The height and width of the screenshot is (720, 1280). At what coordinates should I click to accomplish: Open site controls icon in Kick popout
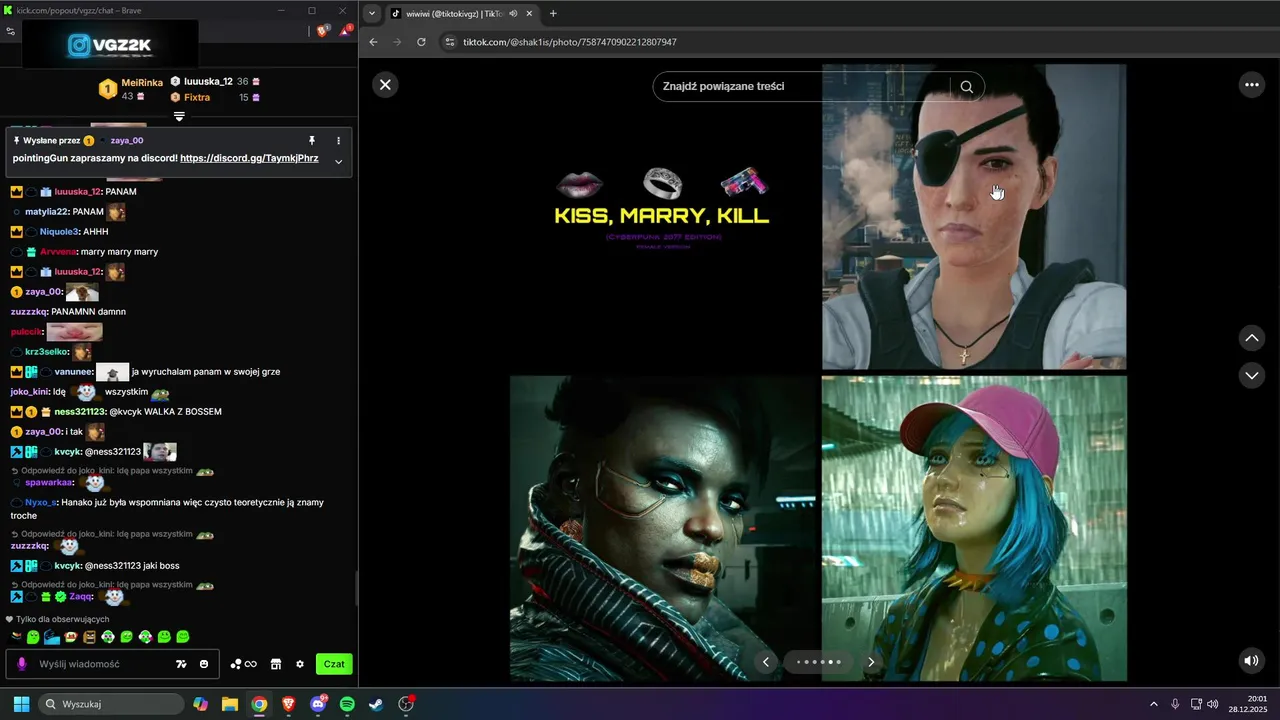10,31
